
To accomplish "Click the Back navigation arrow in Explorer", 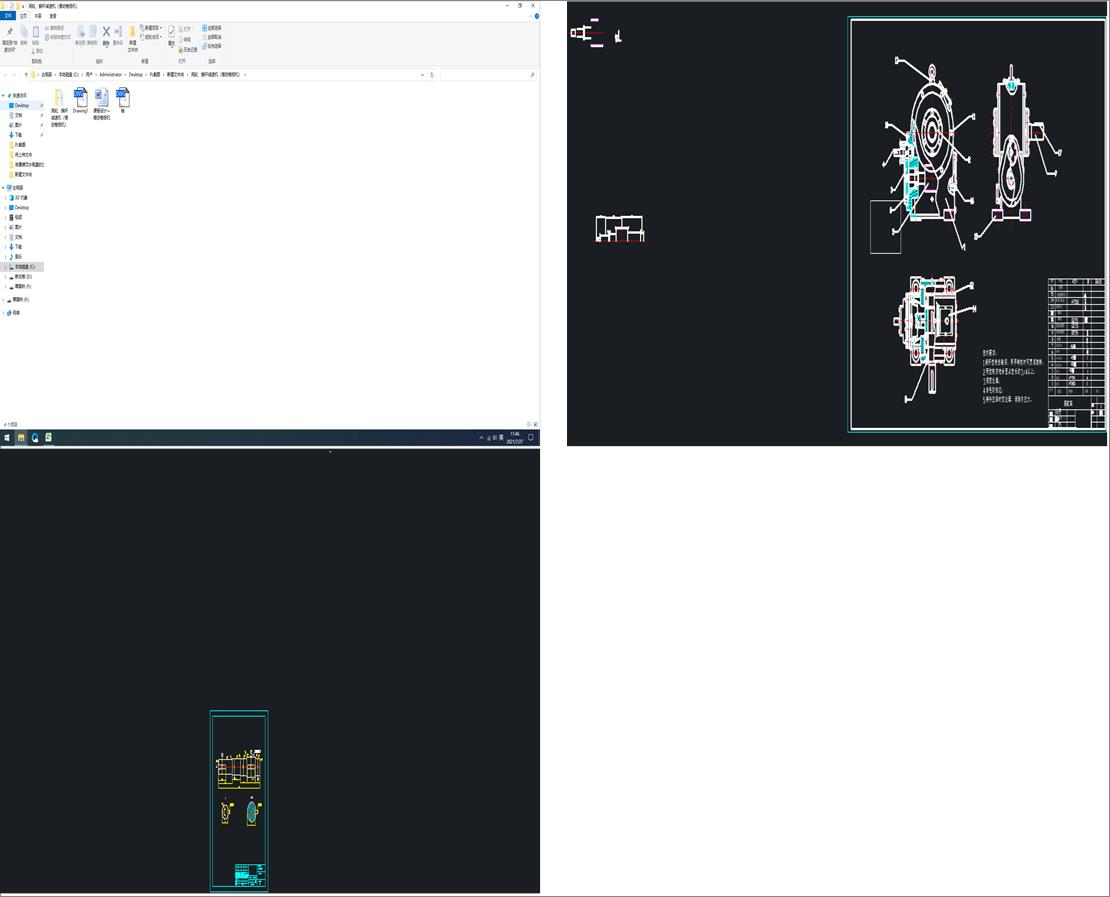I will click(6, 74).
